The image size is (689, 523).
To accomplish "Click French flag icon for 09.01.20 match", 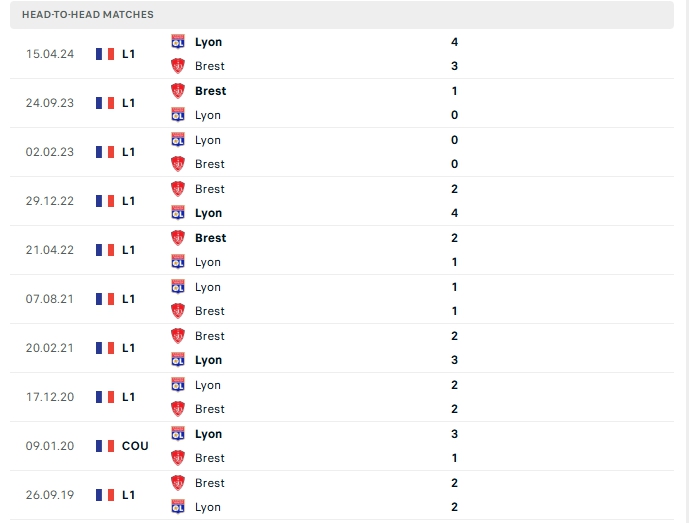I will 105,446.
